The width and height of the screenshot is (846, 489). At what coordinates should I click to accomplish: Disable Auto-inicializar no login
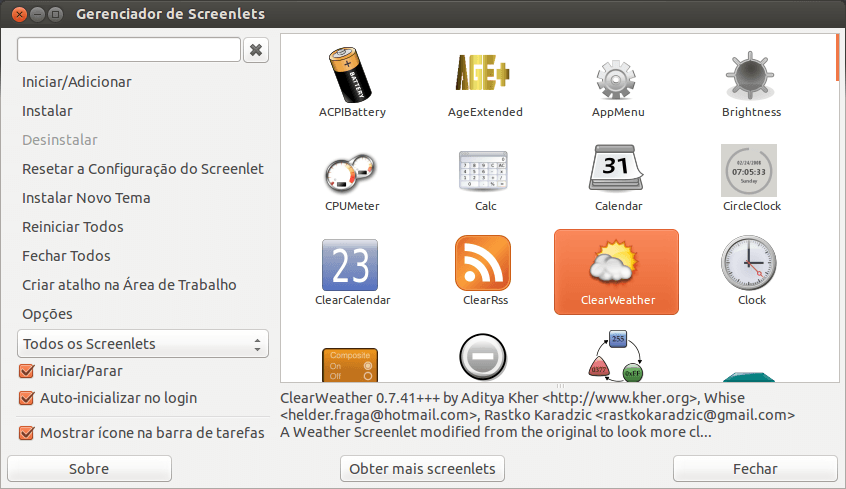pyautogui.click(x=27, y=398)
